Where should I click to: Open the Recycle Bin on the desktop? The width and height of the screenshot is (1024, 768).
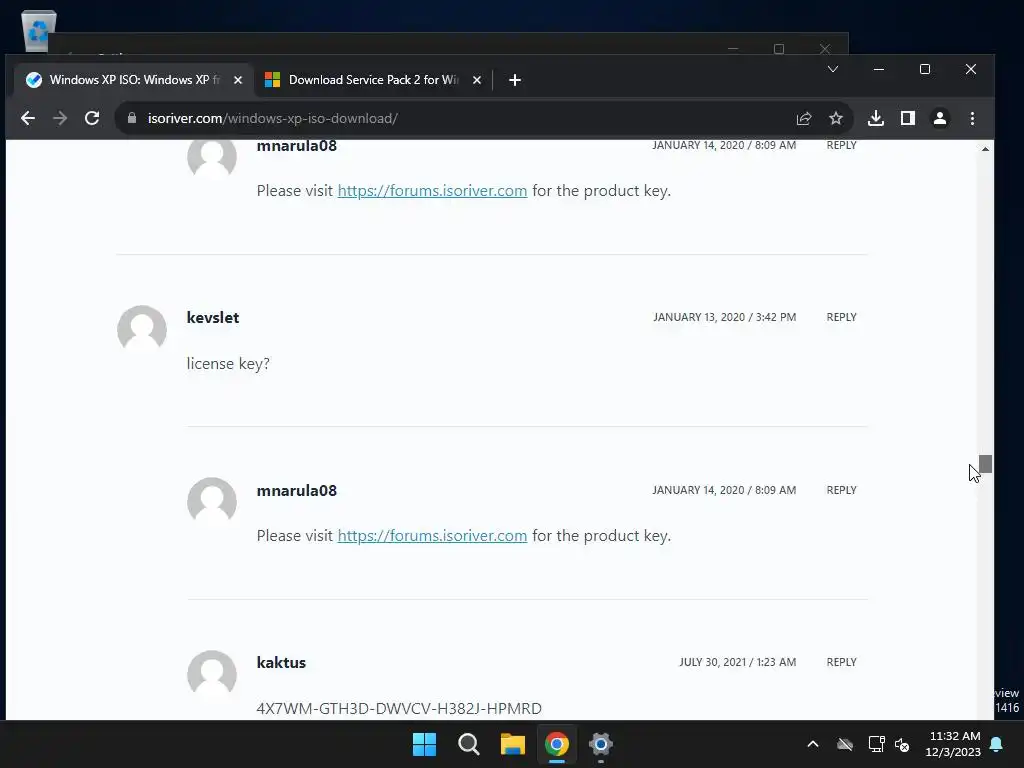pos(39,30)
